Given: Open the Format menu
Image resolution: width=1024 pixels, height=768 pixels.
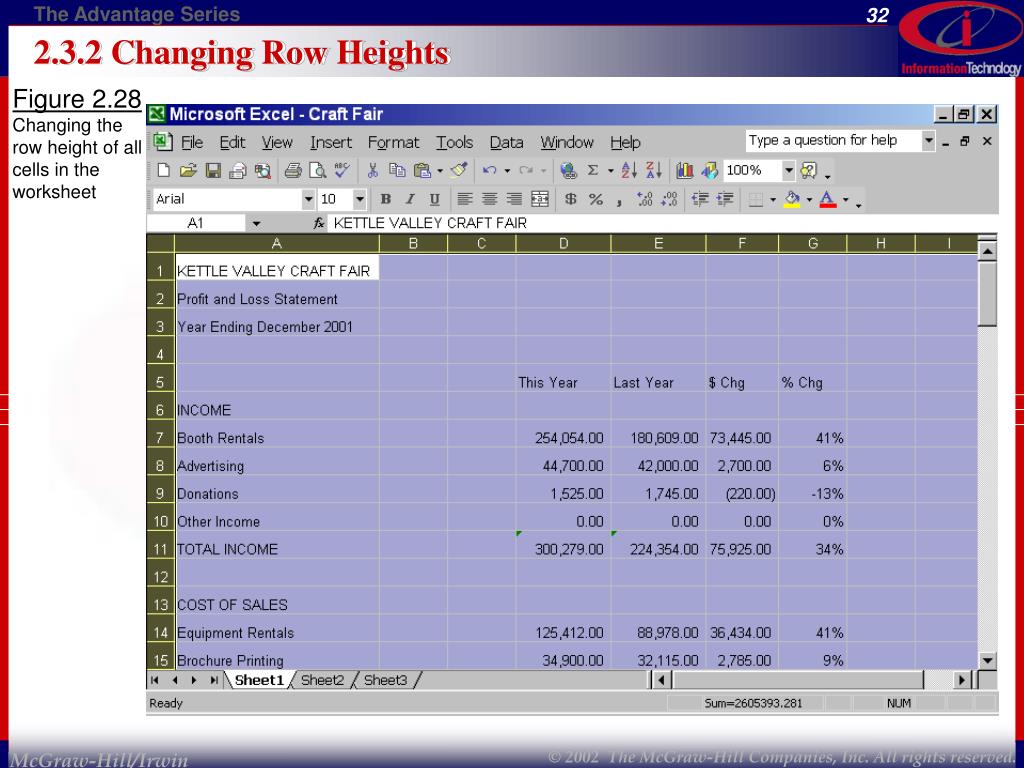Looking at the screenshot, I should click(x=393, y=142).
